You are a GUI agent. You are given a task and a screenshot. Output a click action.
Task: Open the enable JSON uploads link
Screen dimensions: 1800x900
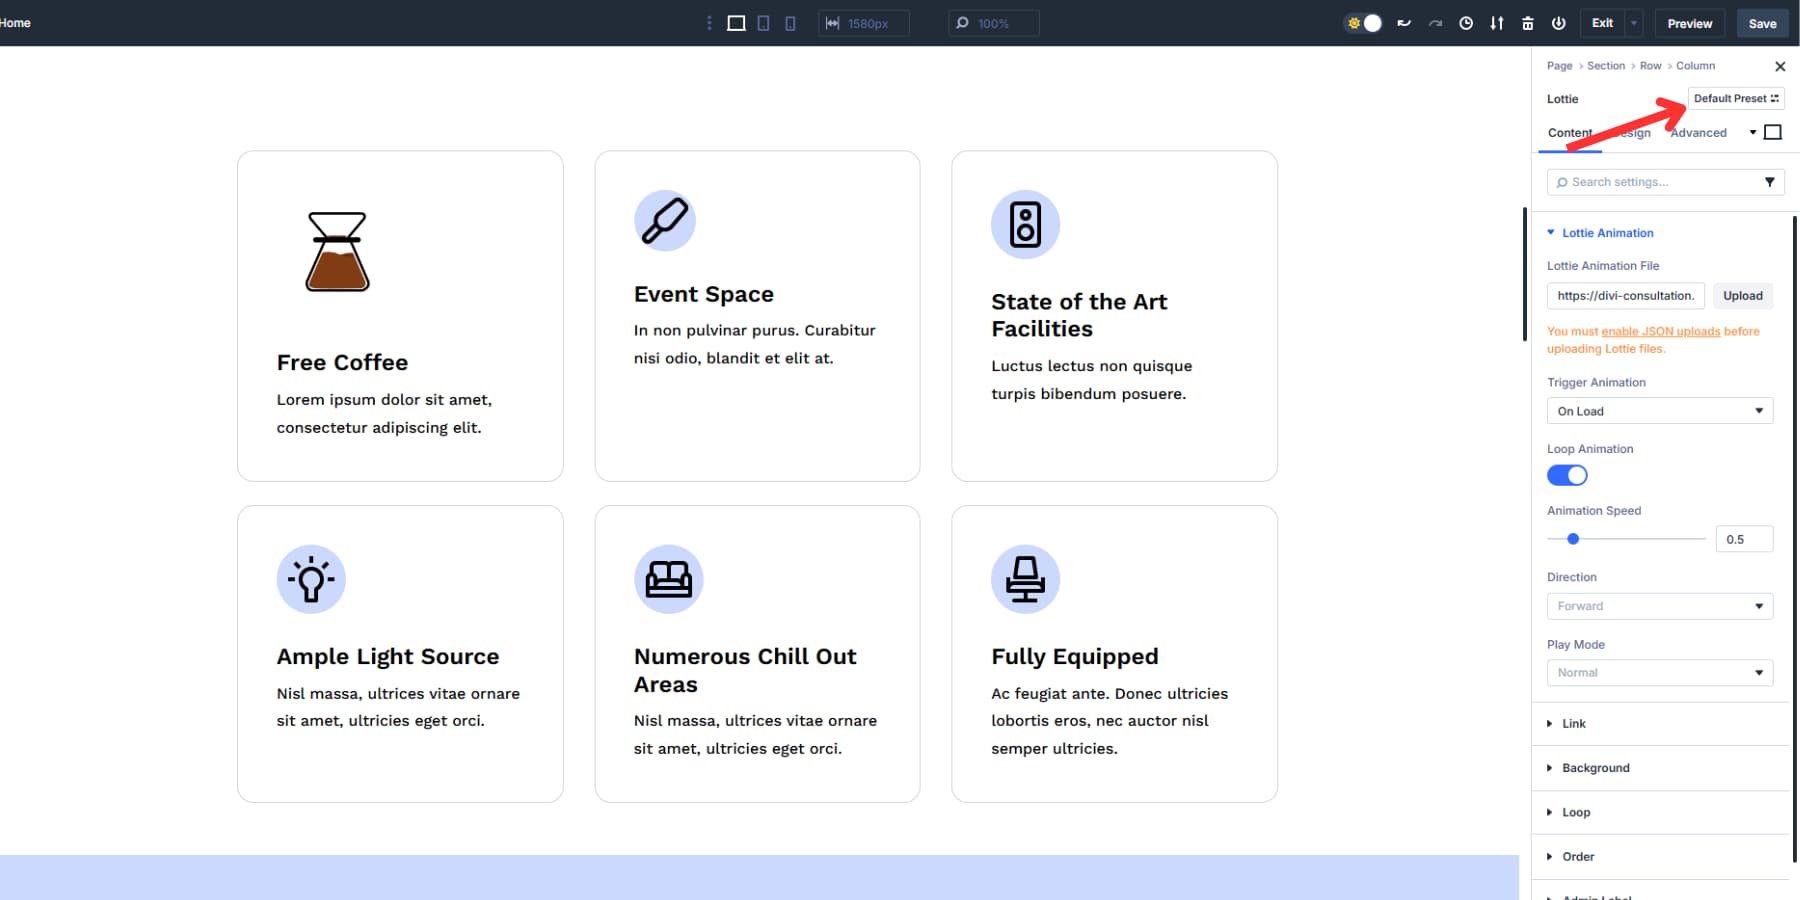(x=1661, y=331)
